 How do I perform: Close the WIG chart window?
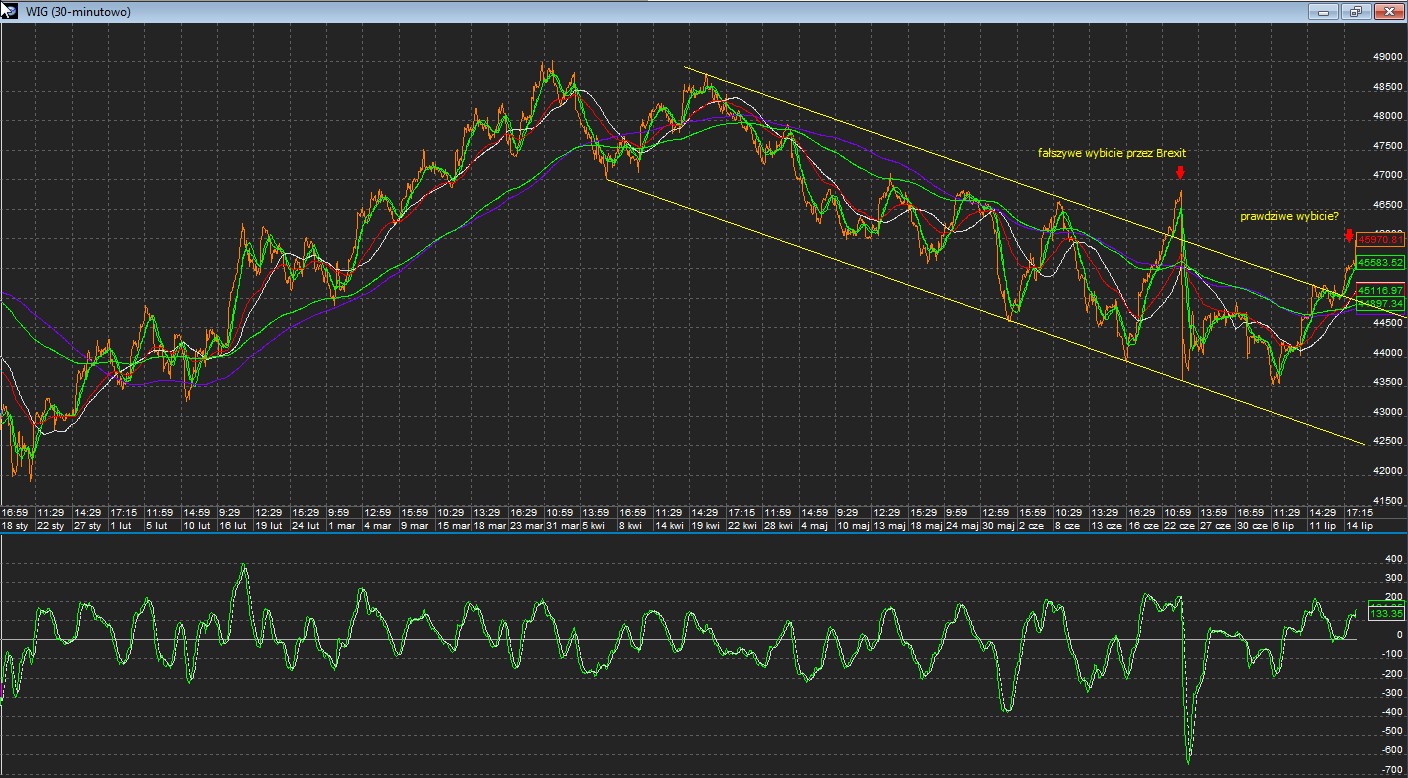[x=1387, y=12]
